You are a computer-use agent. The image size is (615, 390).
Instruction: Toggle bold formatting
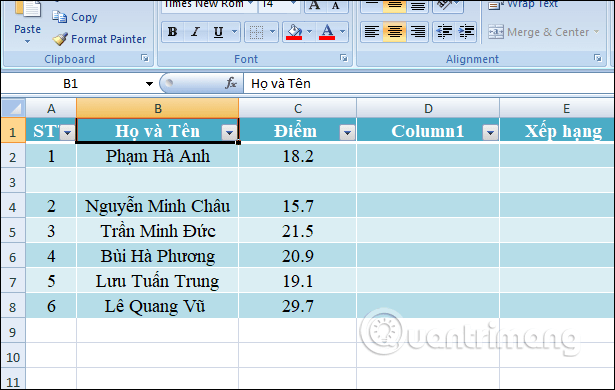click(172, 32)
